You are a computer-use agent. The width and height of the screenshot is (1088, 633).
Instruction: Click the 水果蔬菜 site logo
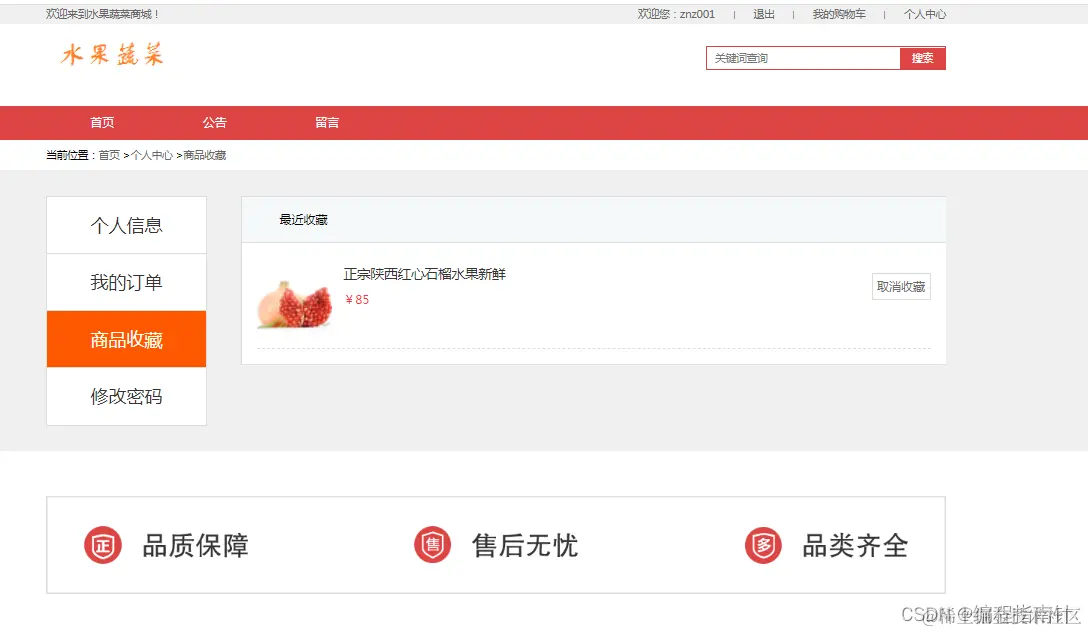pos(112,54)
